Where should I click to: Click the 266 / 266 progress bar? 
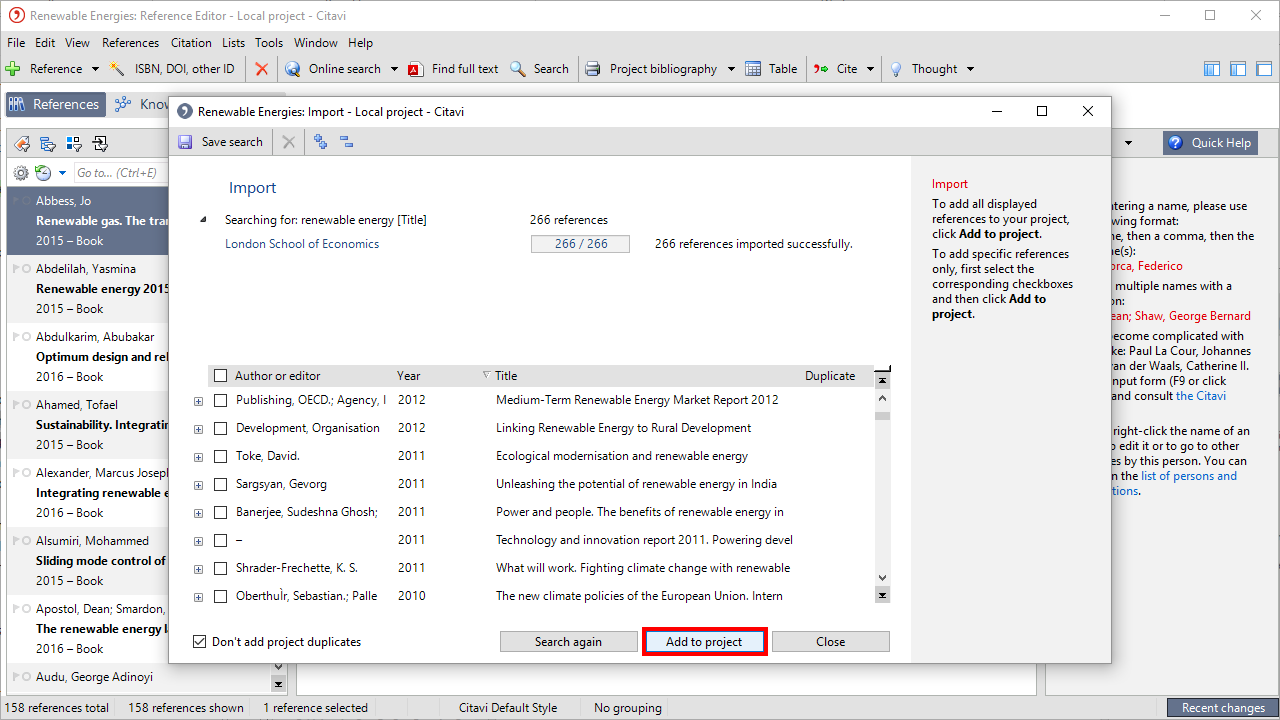point(580,244)
